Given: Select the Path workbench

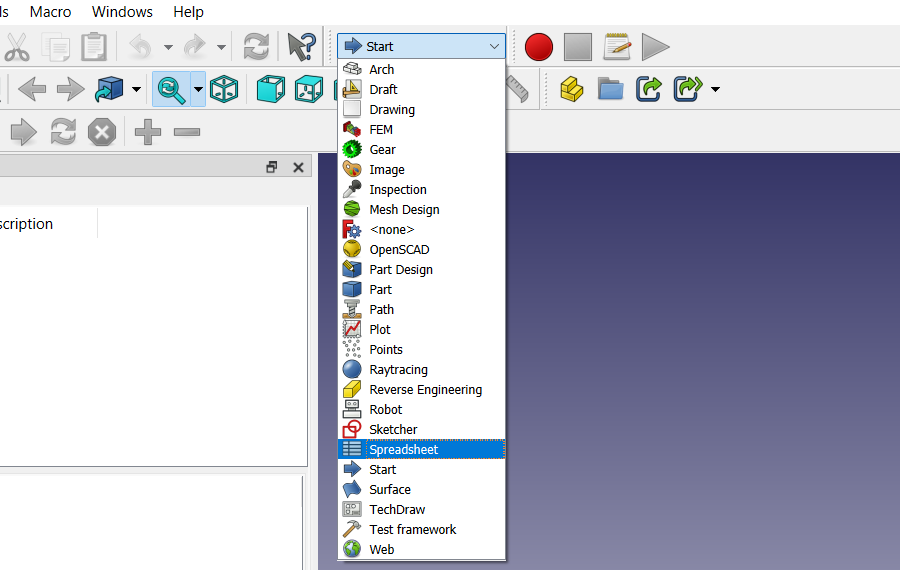Looking at the screenshot, I should click(x=421, y=309).
